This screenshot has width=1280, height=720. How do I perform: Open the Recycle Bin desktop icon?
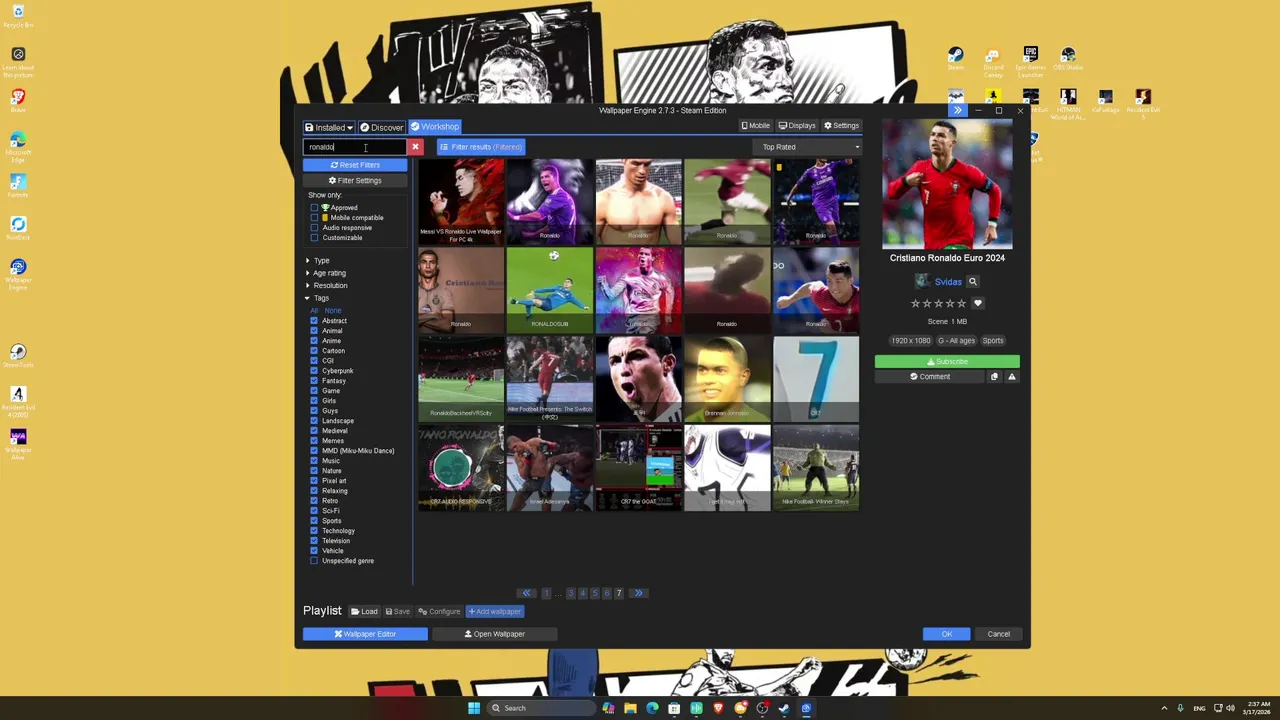click(18, 16)
